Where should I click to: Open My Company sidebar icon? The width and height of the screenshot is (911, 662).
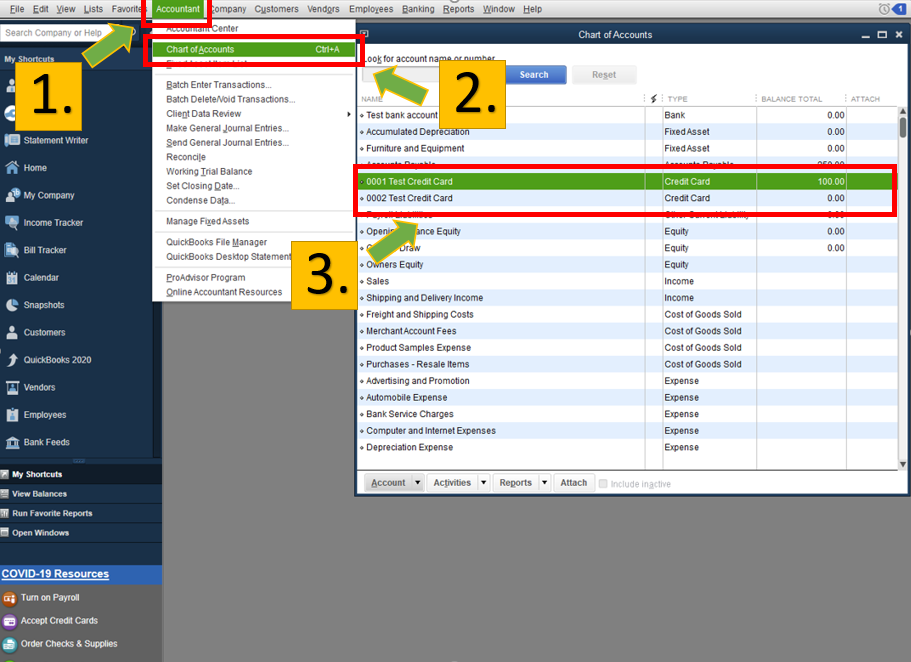(12, 195)
